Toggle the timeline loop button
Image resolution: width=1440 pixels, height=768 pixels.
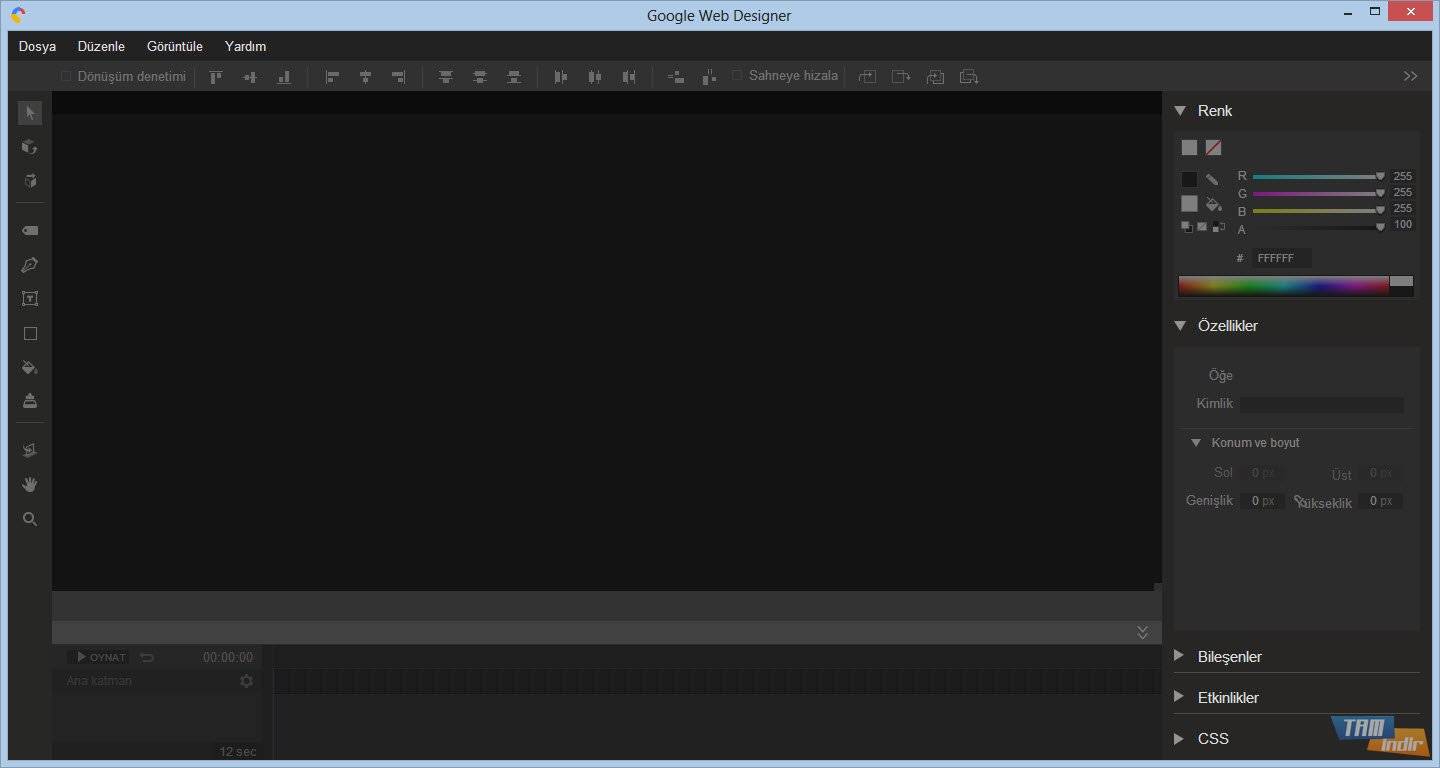coord(147,657)
